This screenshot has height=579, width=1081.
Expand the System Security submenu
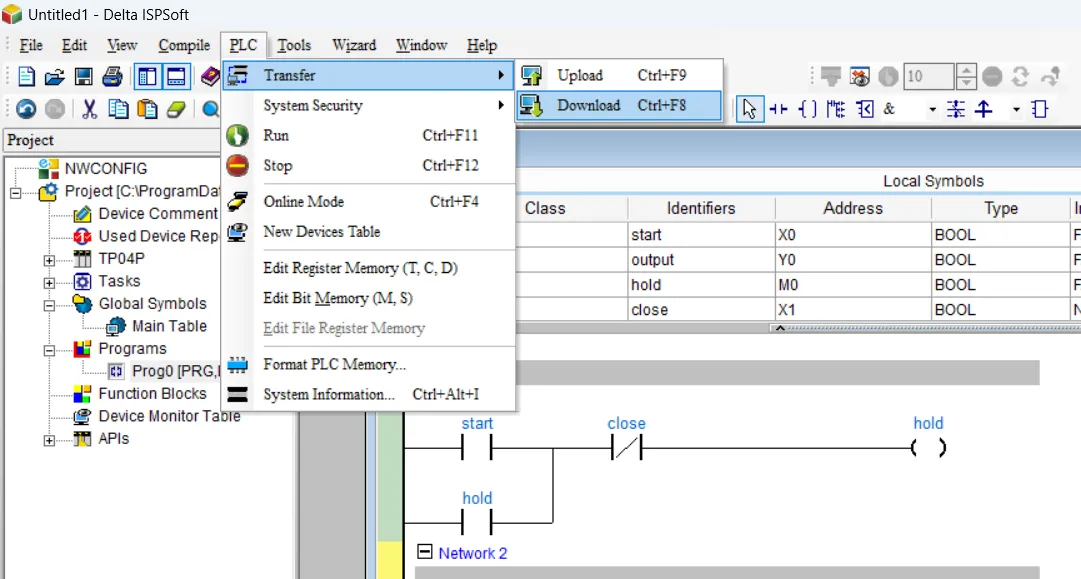[368, 105]
